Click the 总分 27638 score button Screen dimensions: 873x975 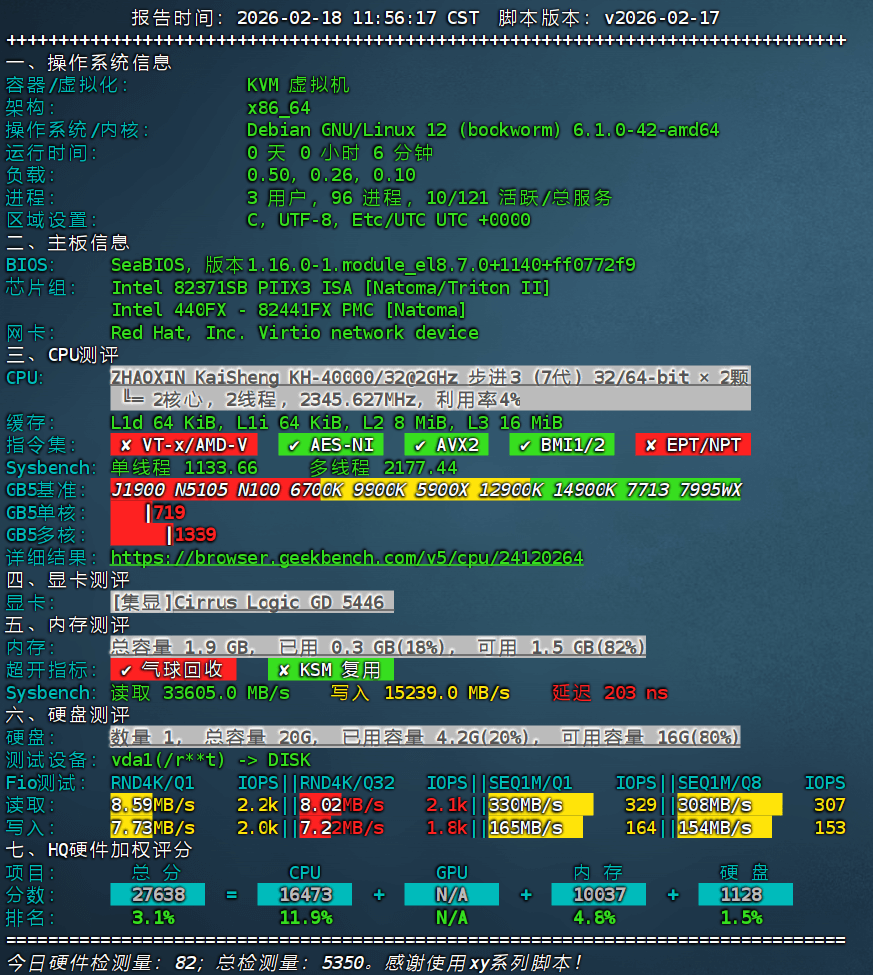[x=157, y=895]
